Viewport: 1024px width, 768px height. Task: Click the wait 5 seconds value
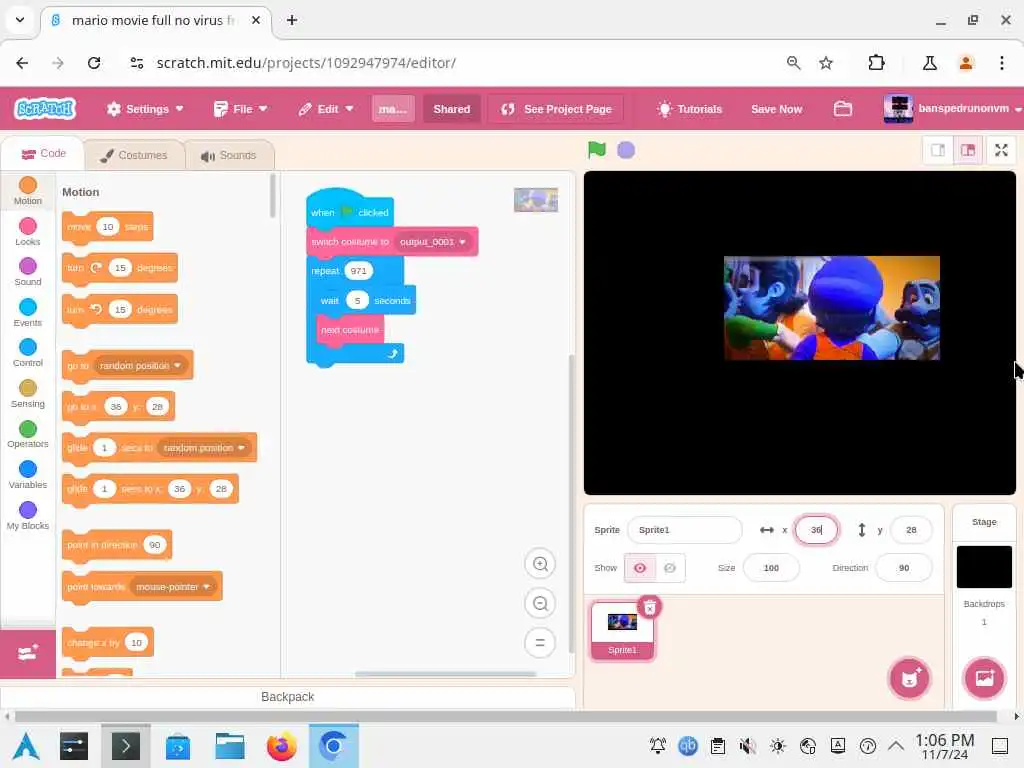[x=357, y=300]
